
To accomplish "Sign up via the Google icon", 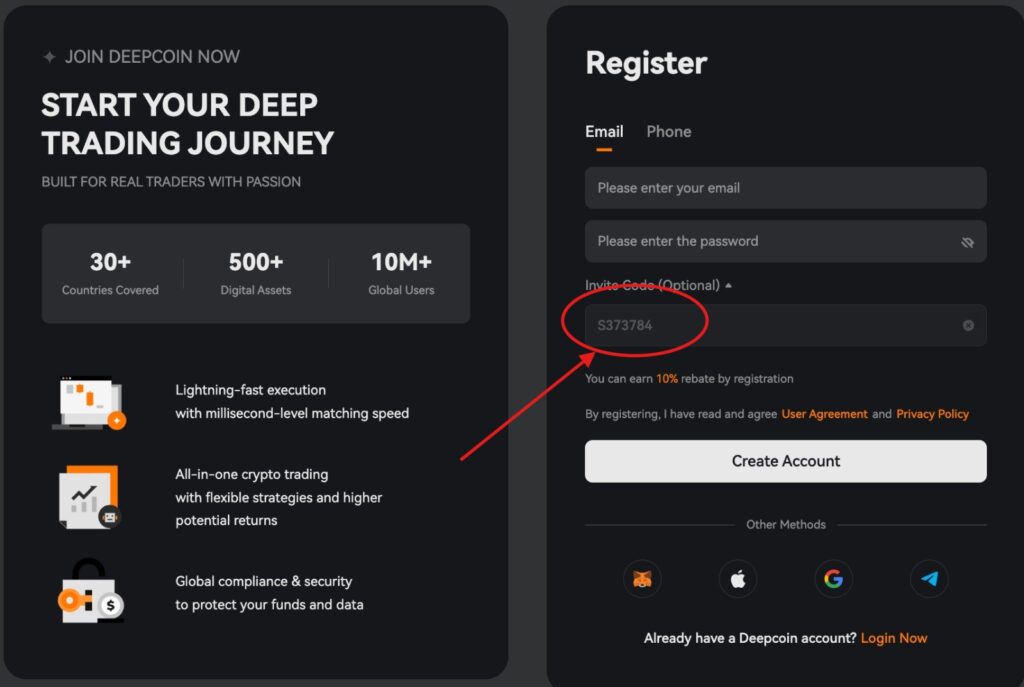I will point(833,578).
